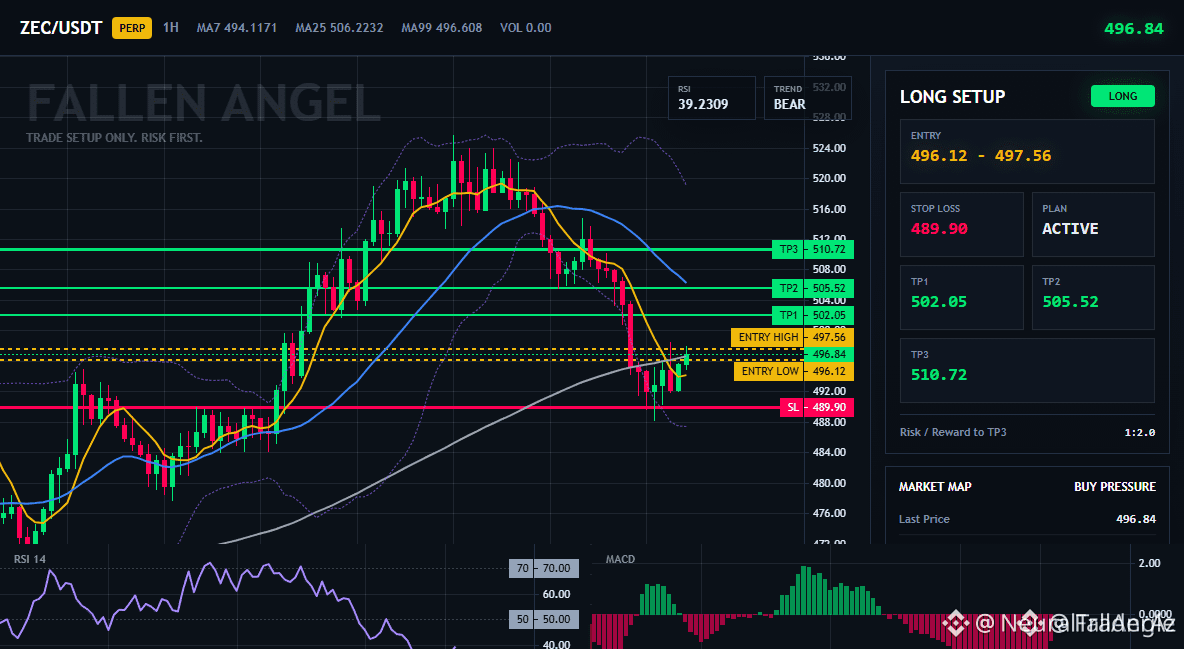Click the PLAN ACTIVE card

[x=1093, y=224]
